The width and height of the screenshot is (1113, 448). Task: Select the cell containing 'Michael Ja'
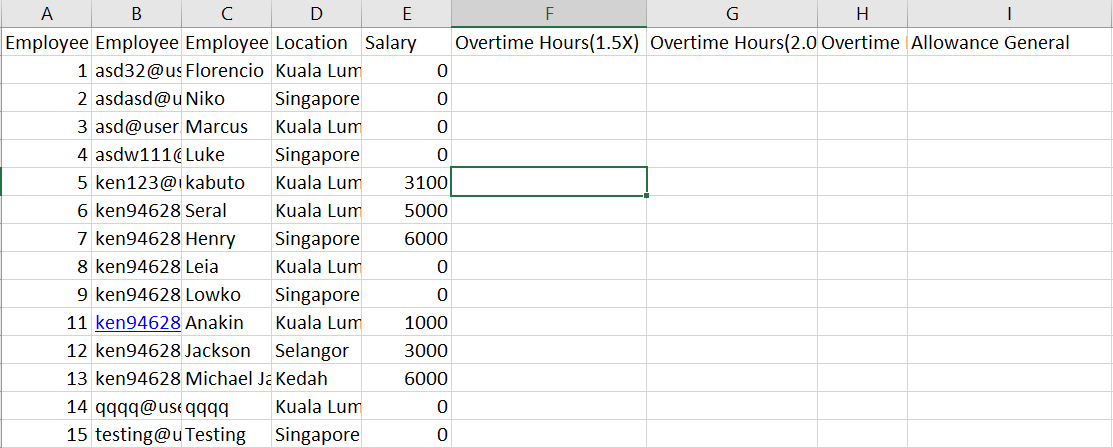(226, 379)
